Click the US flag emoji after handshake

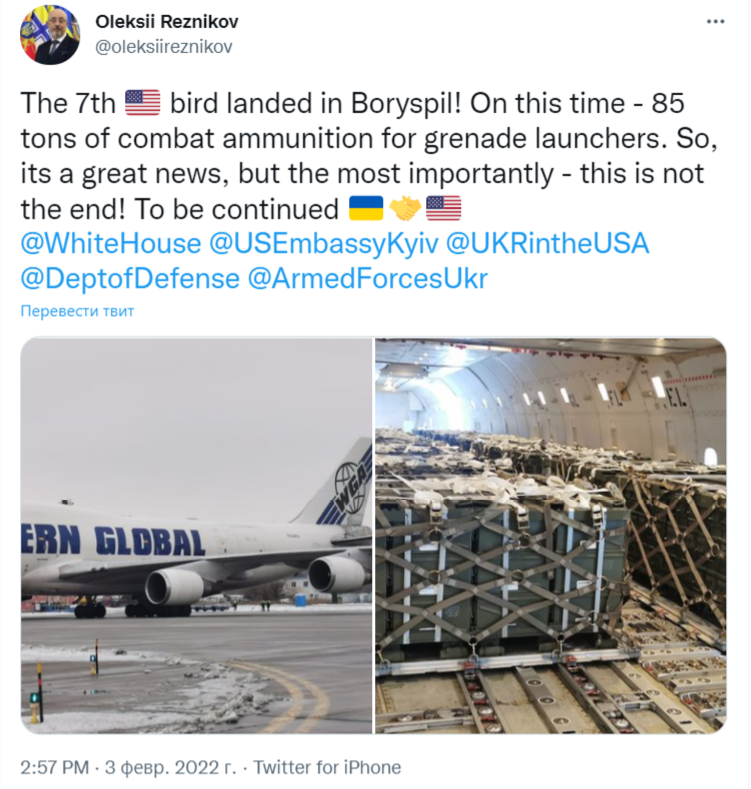[443, 208]
